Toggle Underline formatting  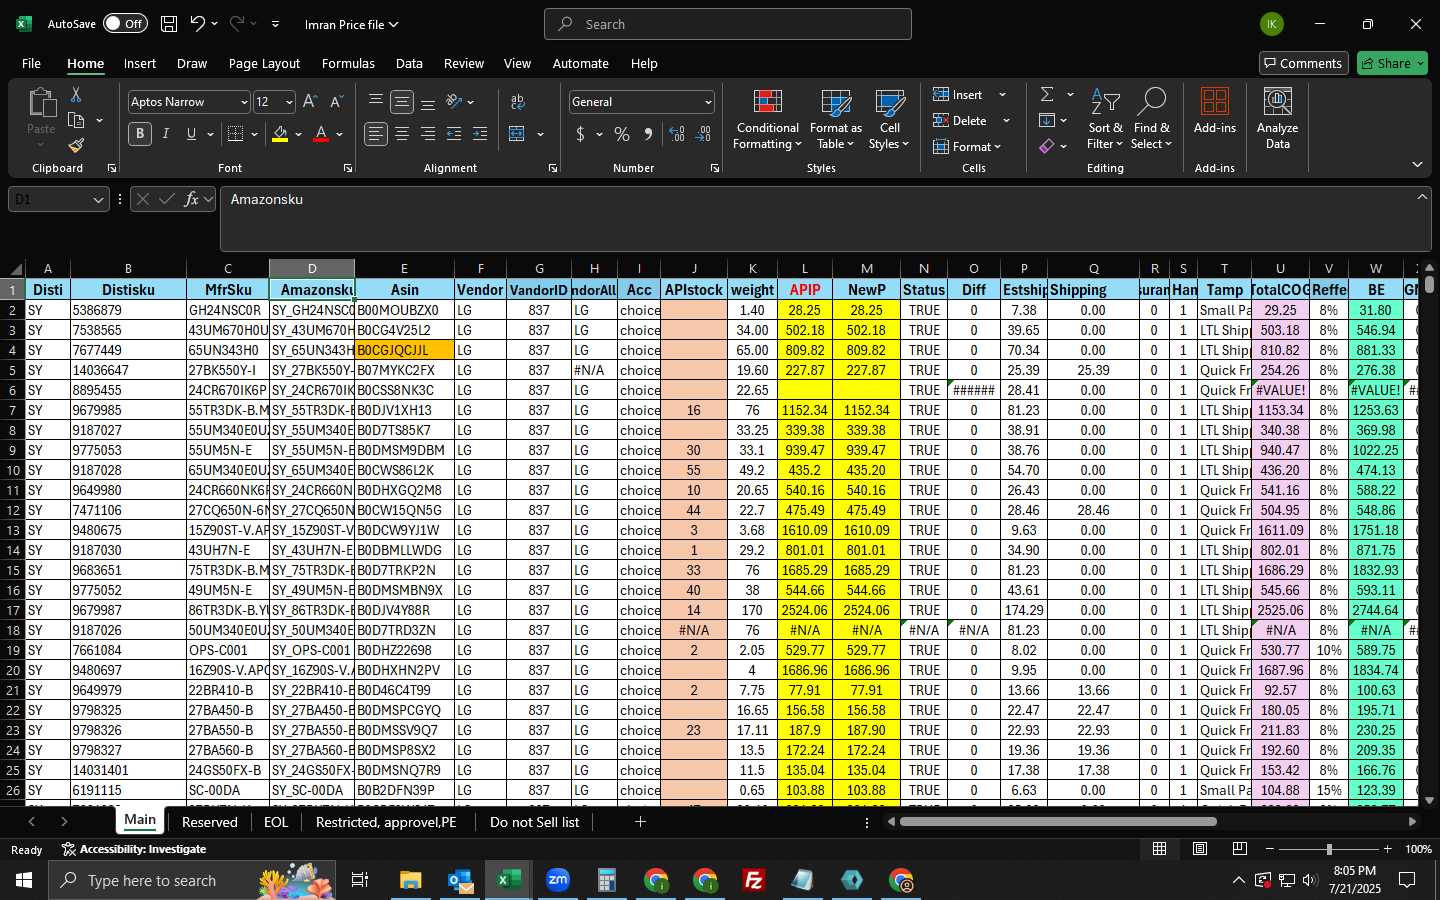pyautogui.click(x=191, y=134)
